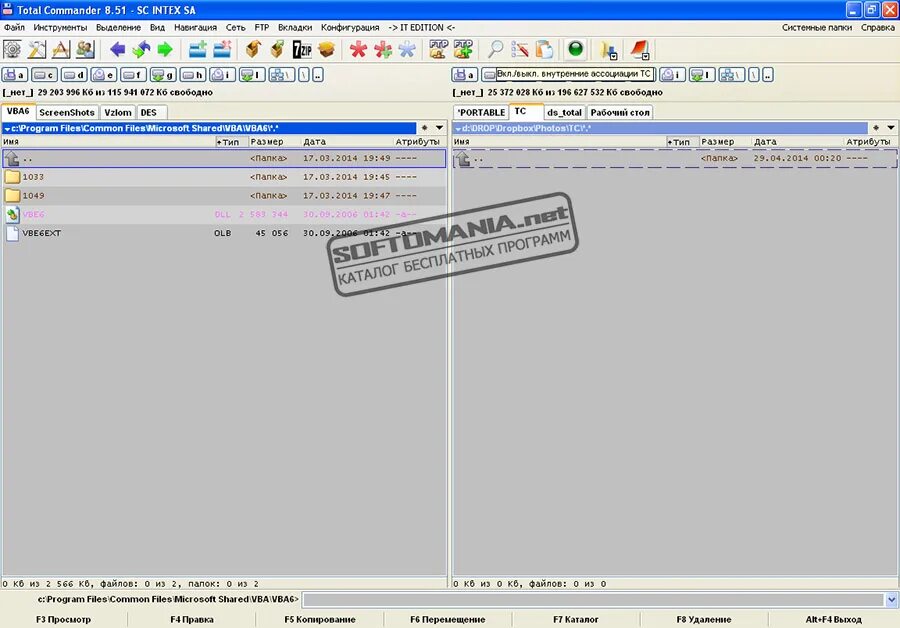
Task: Open the Выделение menu
Action: click(118, 27)
